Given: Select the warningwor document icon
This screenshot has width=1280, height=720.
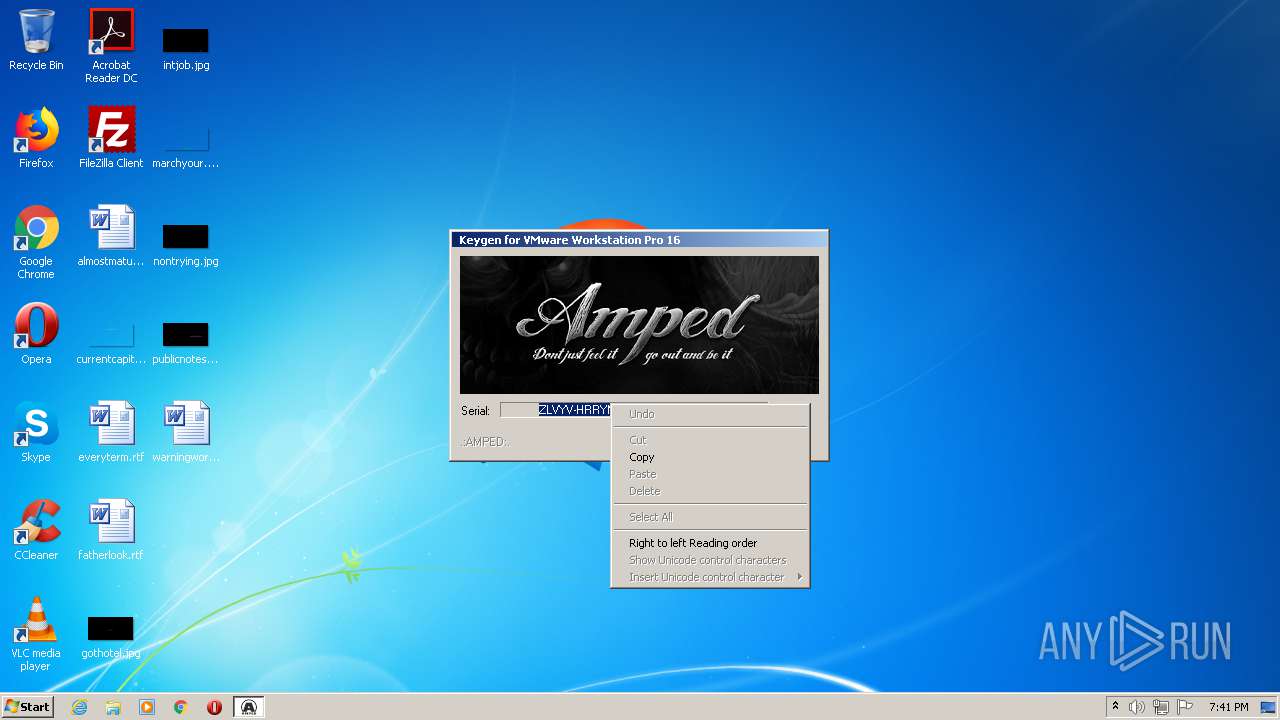Looking at the screenshot, I should tap(186, 432).
